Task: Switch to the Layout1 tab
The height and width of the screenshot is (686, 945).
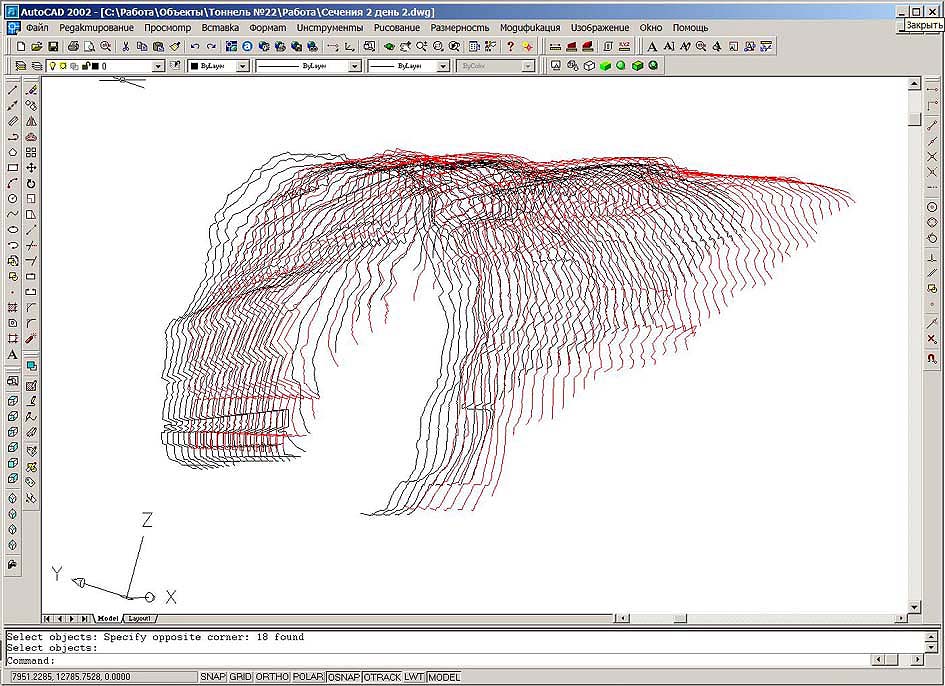Action: coord(140,618)
